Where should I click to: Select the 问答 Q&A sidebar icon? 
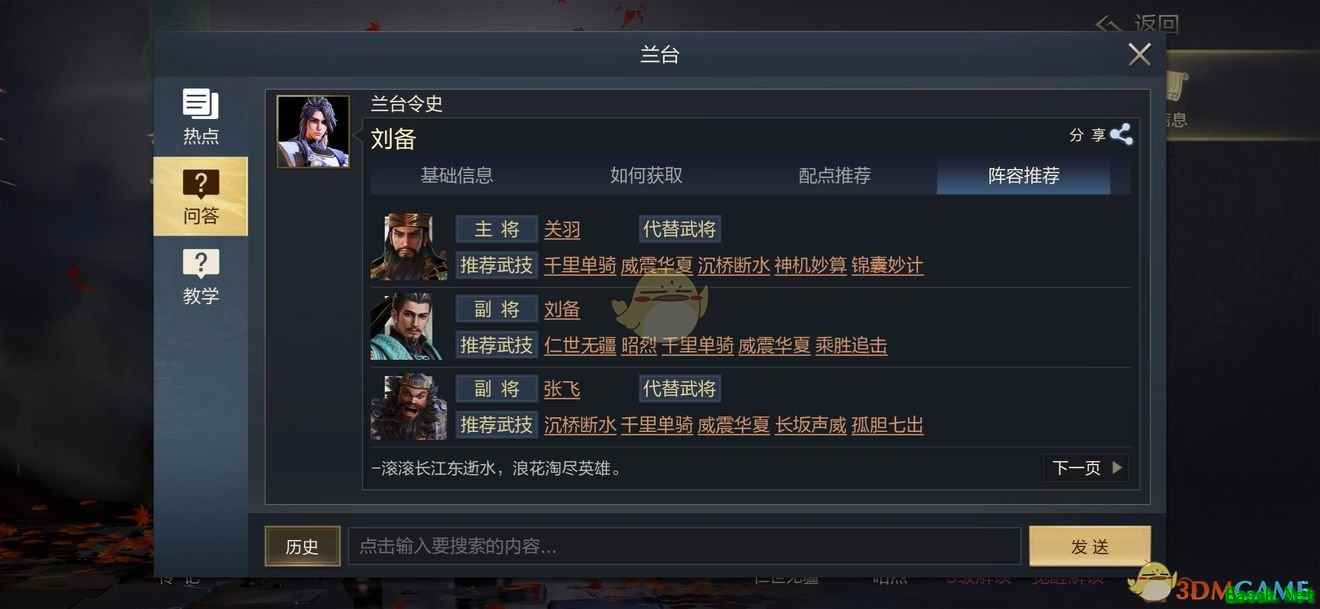[200, 196]
